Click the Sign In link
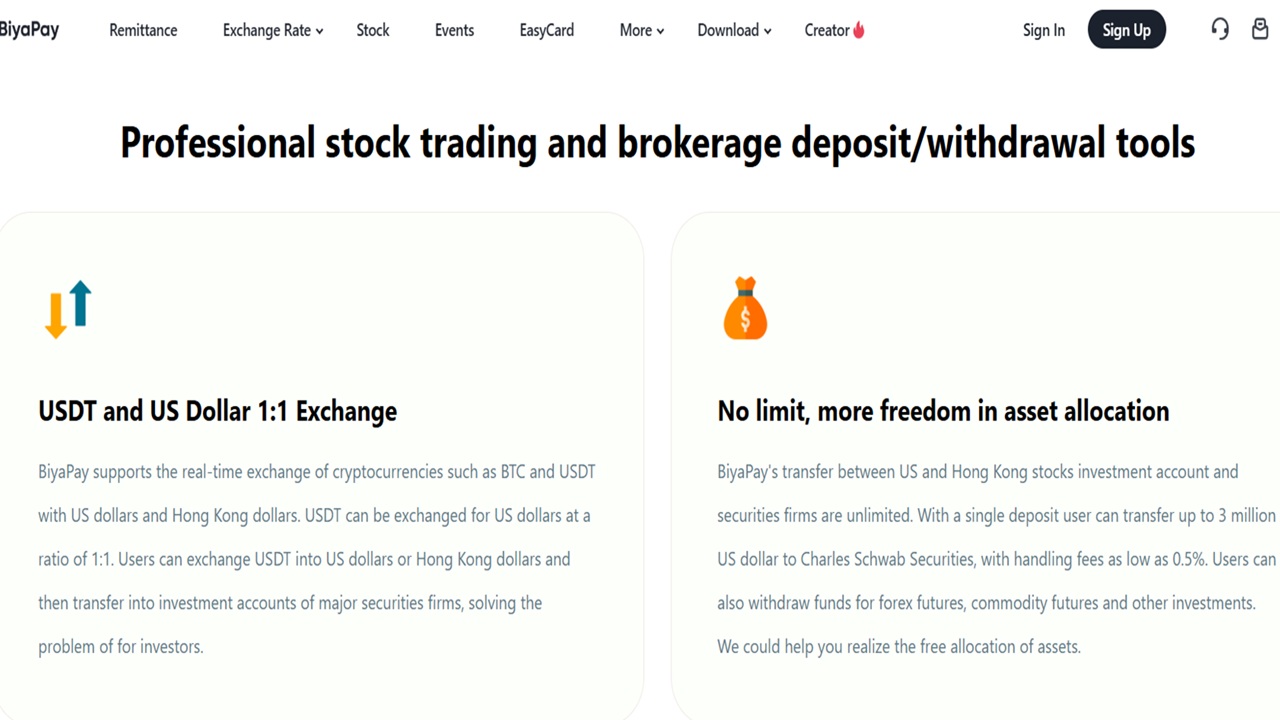The height and width of the screenshot is (720, 1280). [1044, 30]
